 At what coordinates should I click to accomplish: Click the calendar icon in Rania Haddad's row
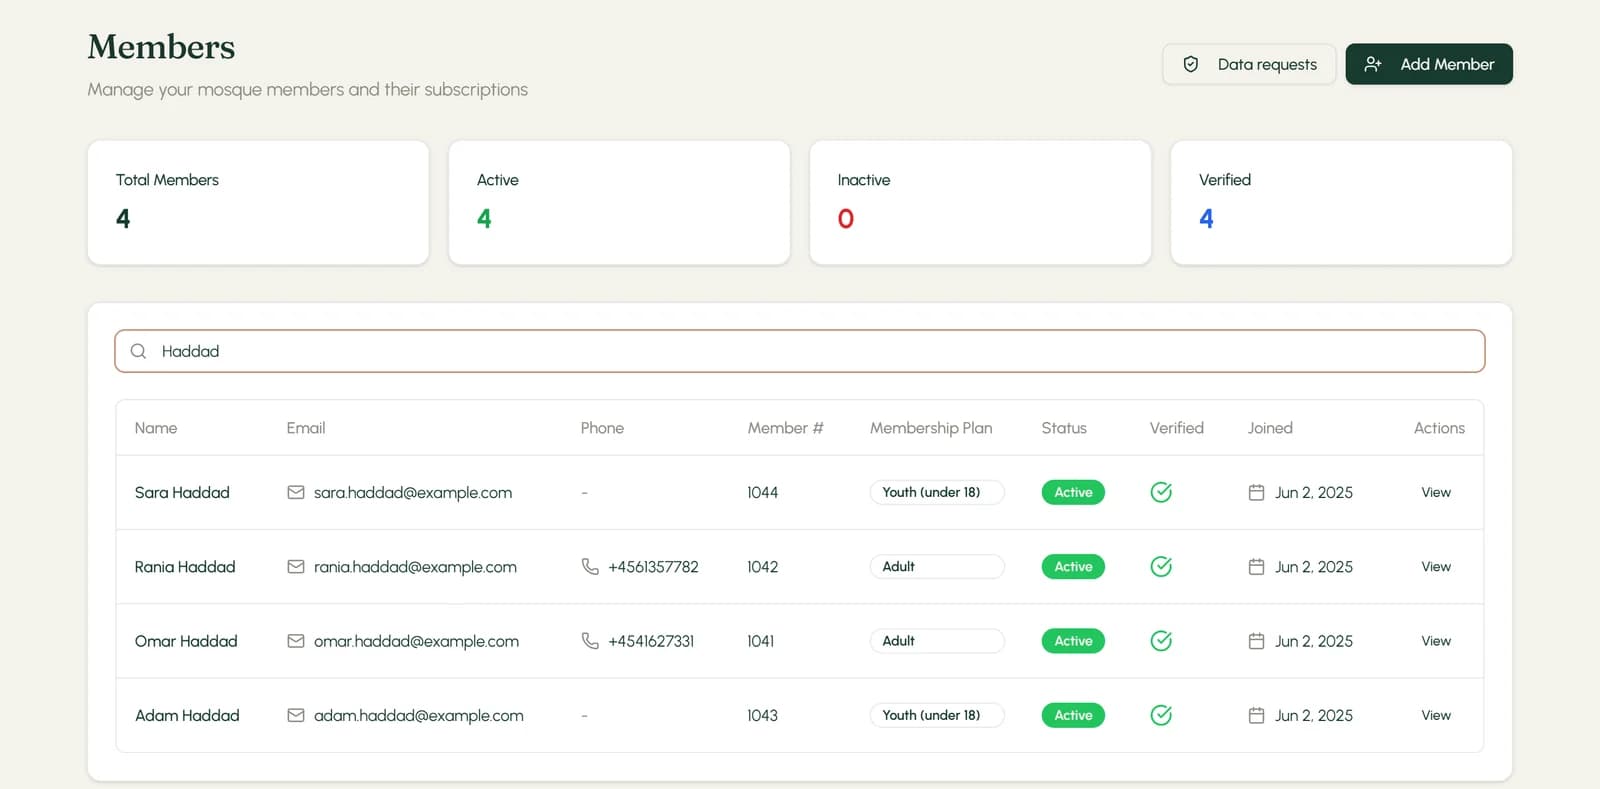coord(1257,566)
